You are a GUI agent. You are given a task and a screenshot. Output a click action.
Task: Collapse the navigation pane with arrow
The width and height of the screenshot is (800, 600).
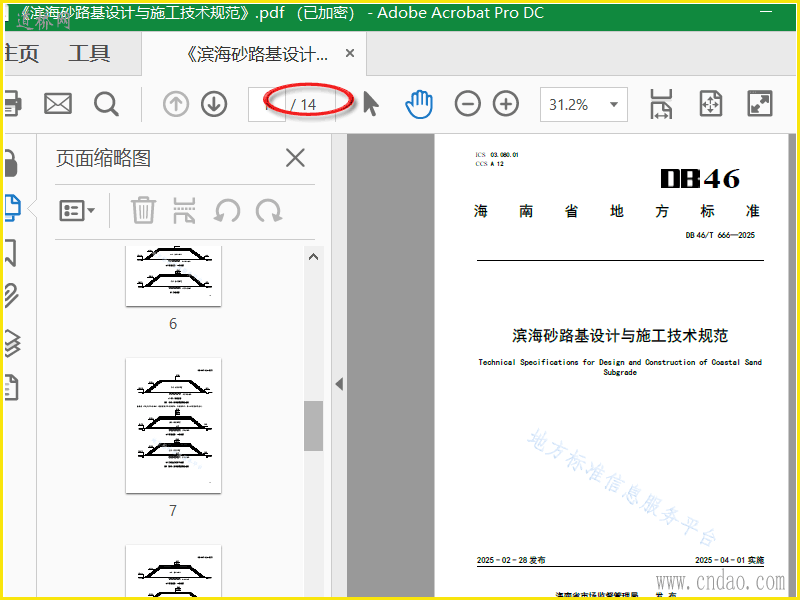tap(339, 384)
